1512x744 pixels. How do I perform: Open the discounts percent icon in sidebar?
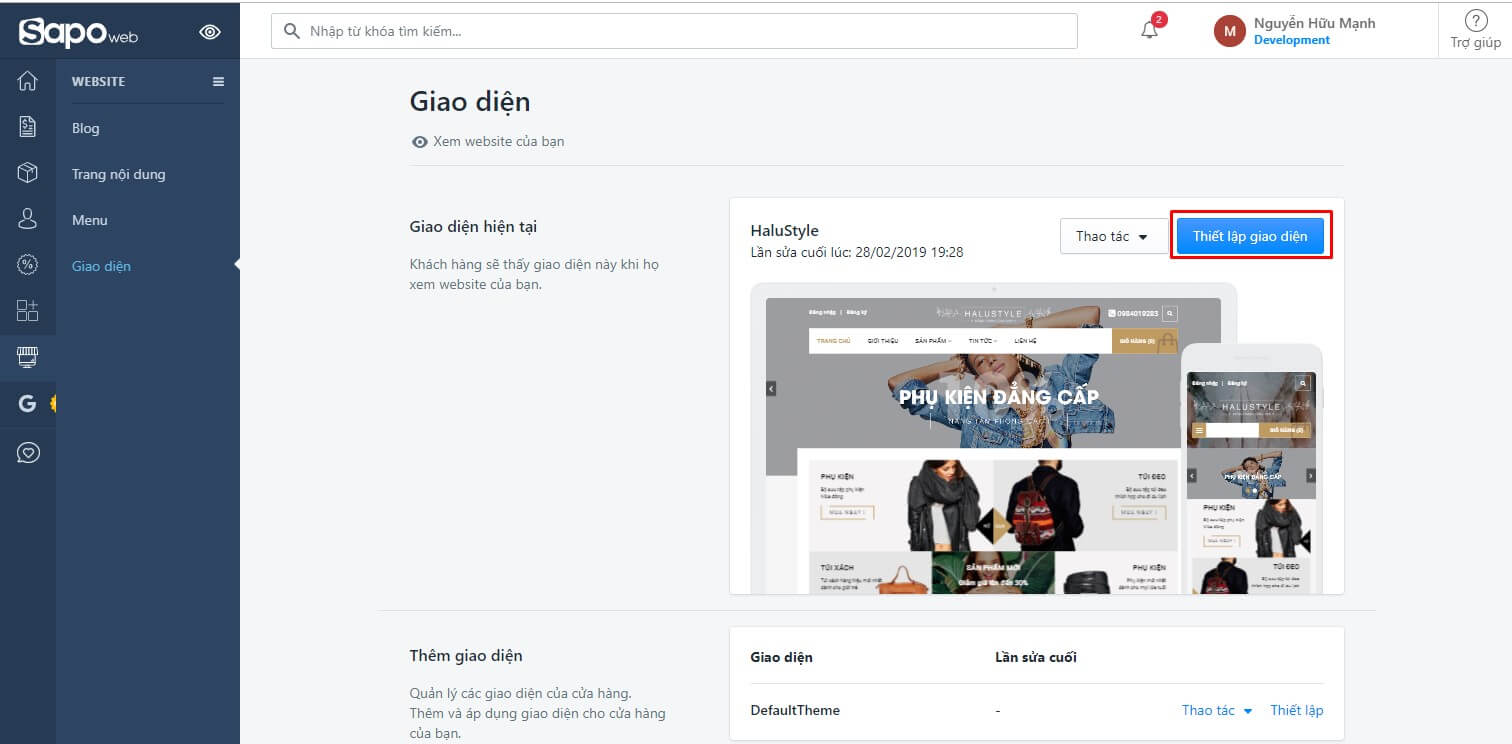28,265
